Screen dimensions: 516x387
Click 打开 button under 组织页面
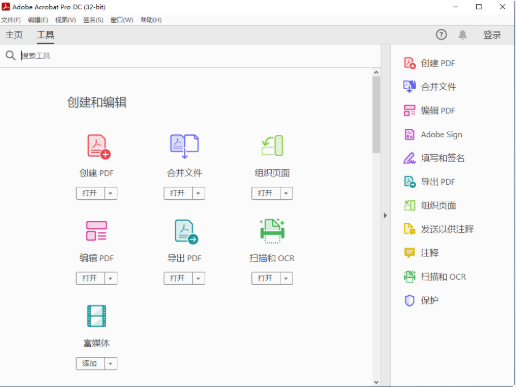(x=265, y=193)
